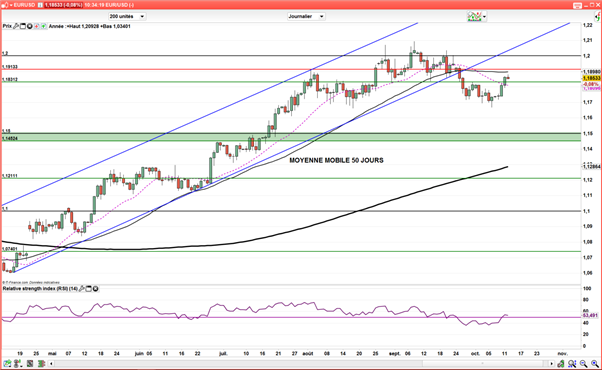
Task: Maximize the Prix price panel
Action: tap(23, 26)
